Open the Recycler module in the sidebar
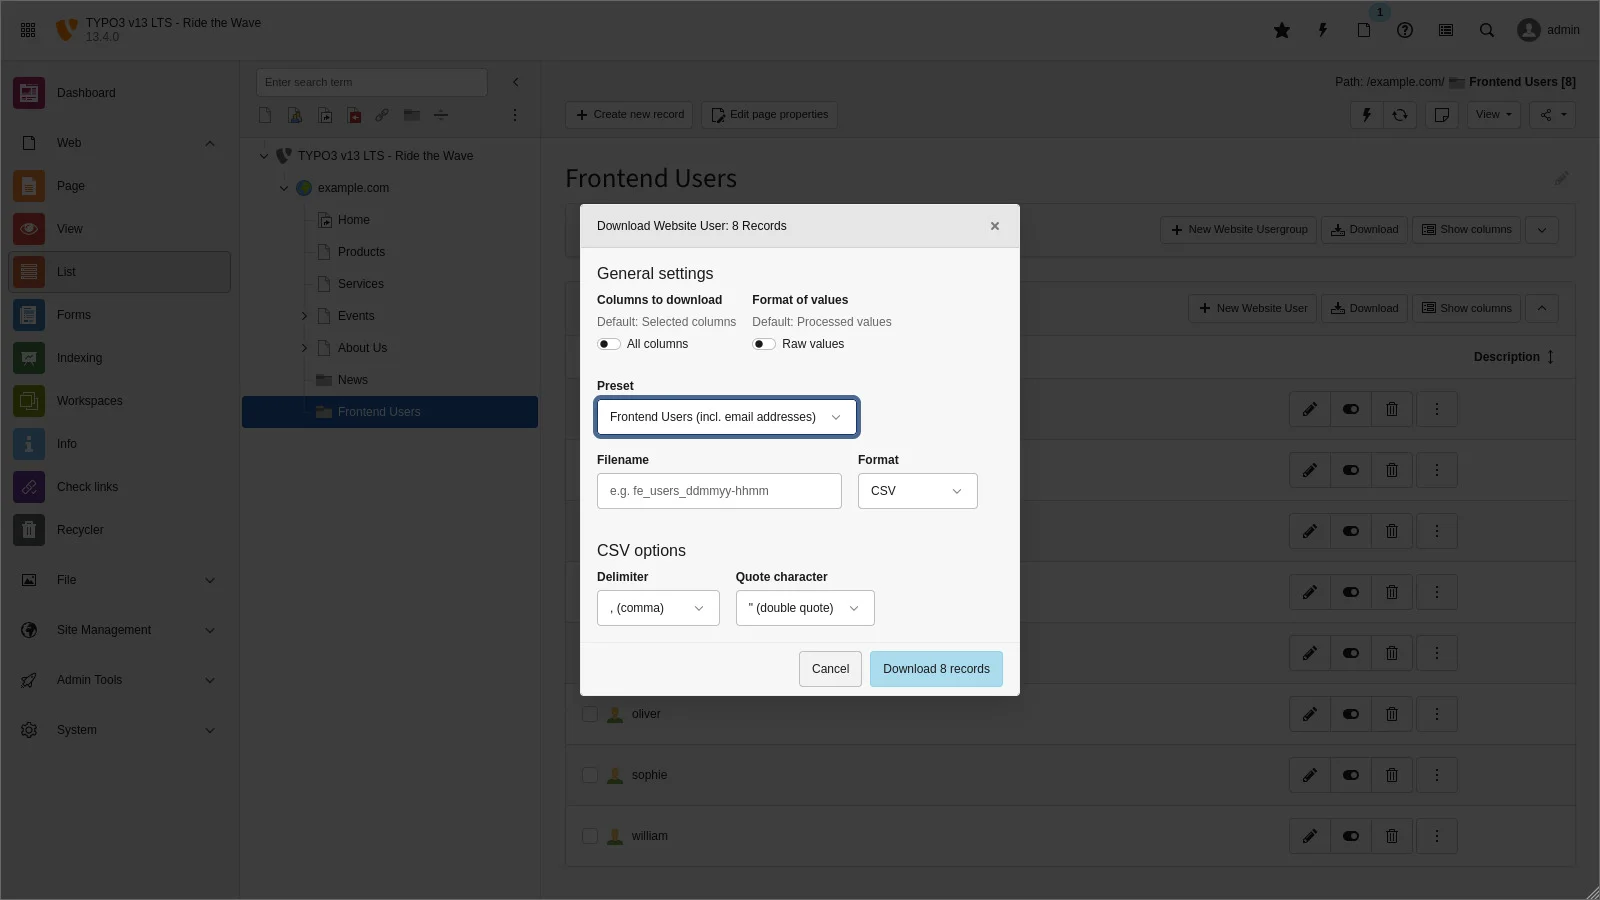Screen dimensions: 1600x900 [79, 530]
